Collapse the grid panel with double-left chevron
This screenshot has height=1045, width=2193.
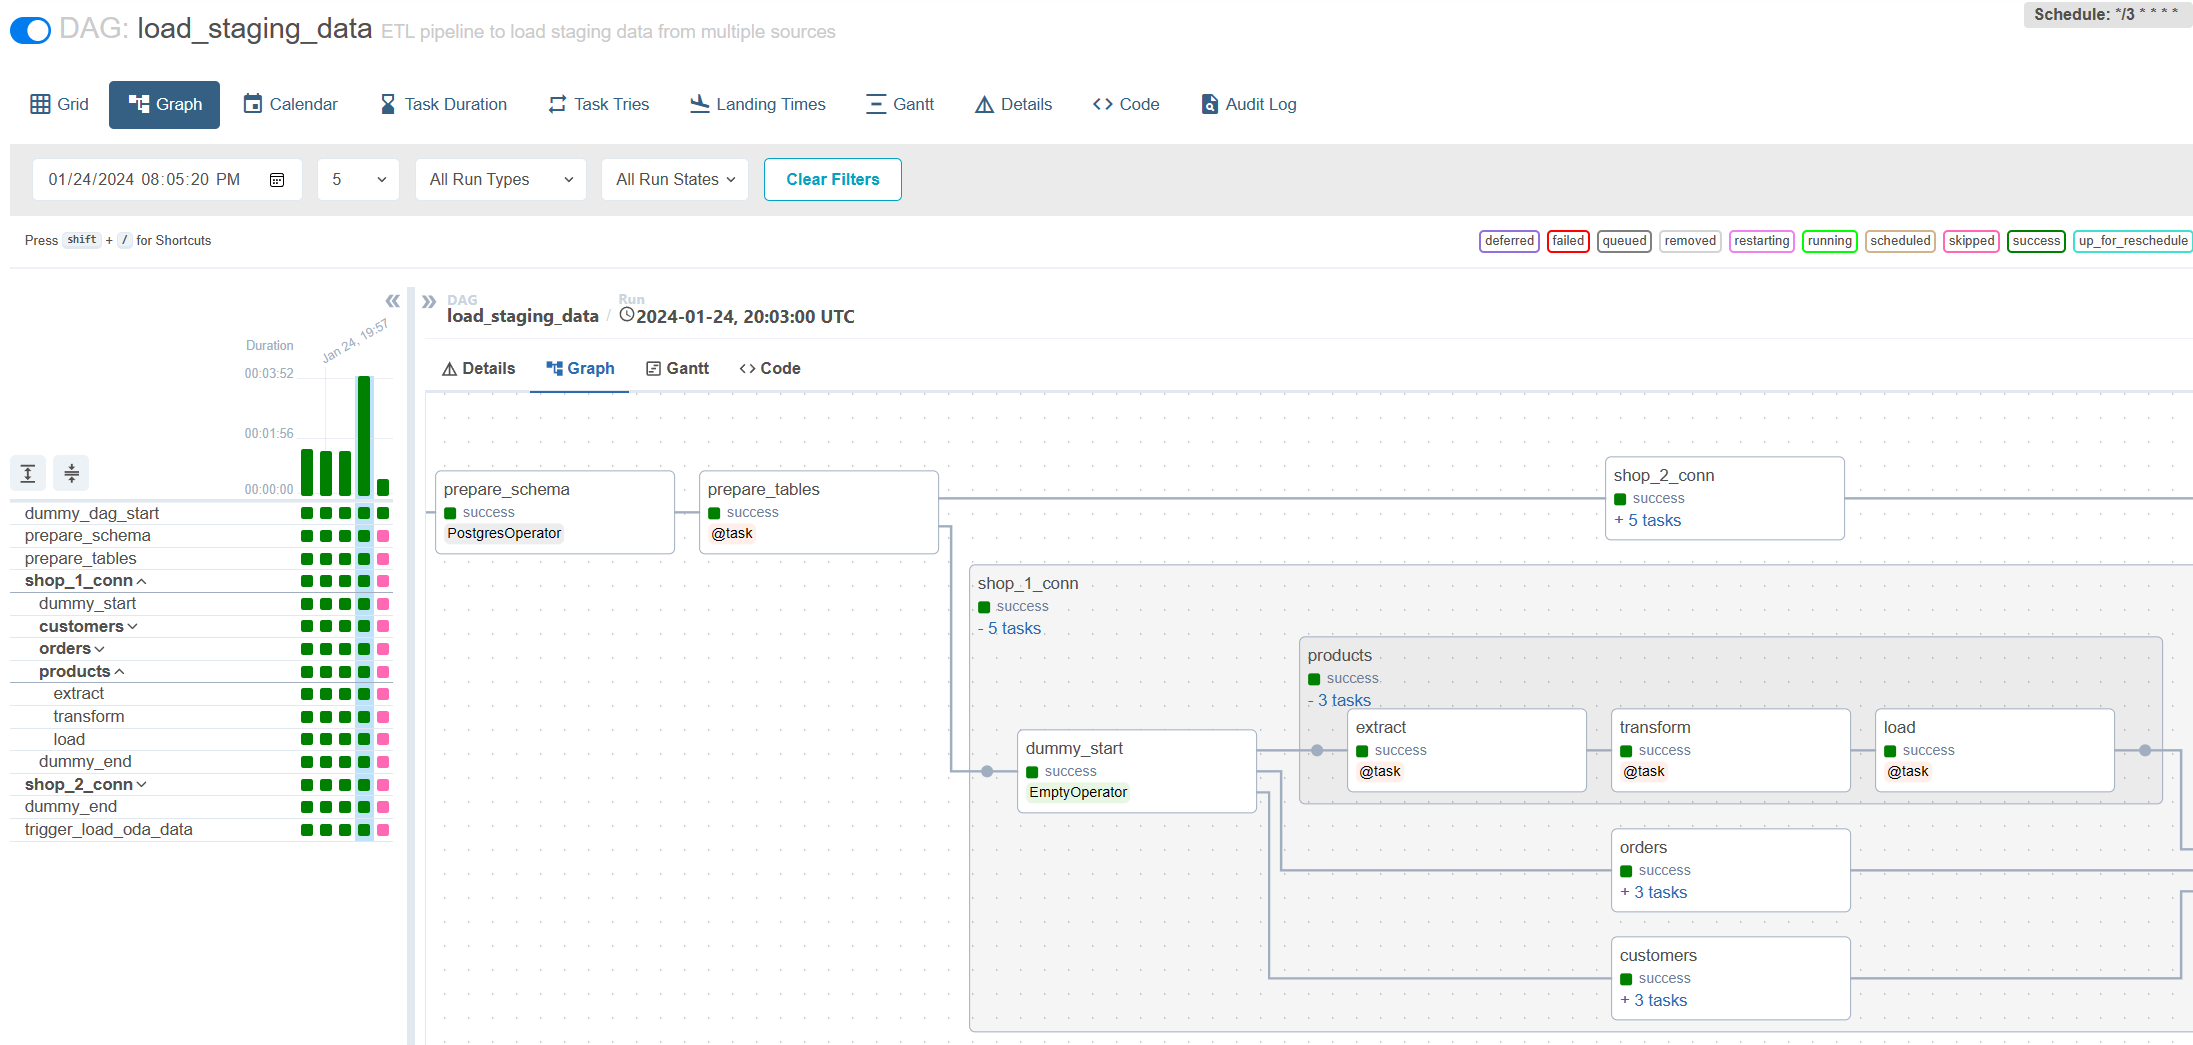point(392,301)
